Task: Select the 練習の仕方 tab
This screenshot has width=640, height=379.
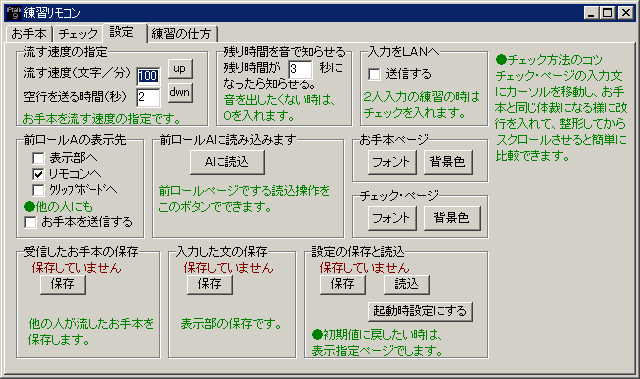Action: [x=182, y=33]
